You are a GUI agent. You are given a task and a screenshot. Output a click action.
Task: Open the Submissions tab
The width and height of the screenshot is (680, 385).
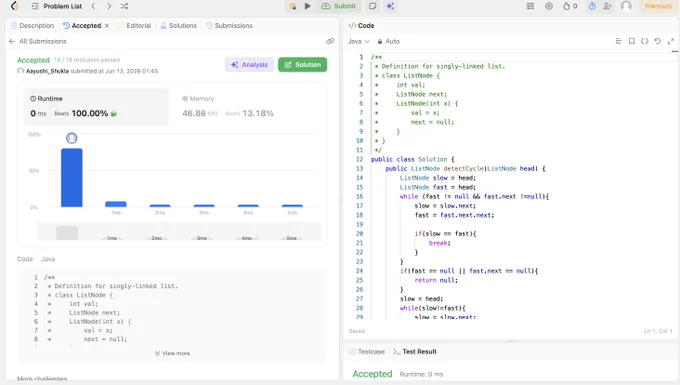point(229,26)
